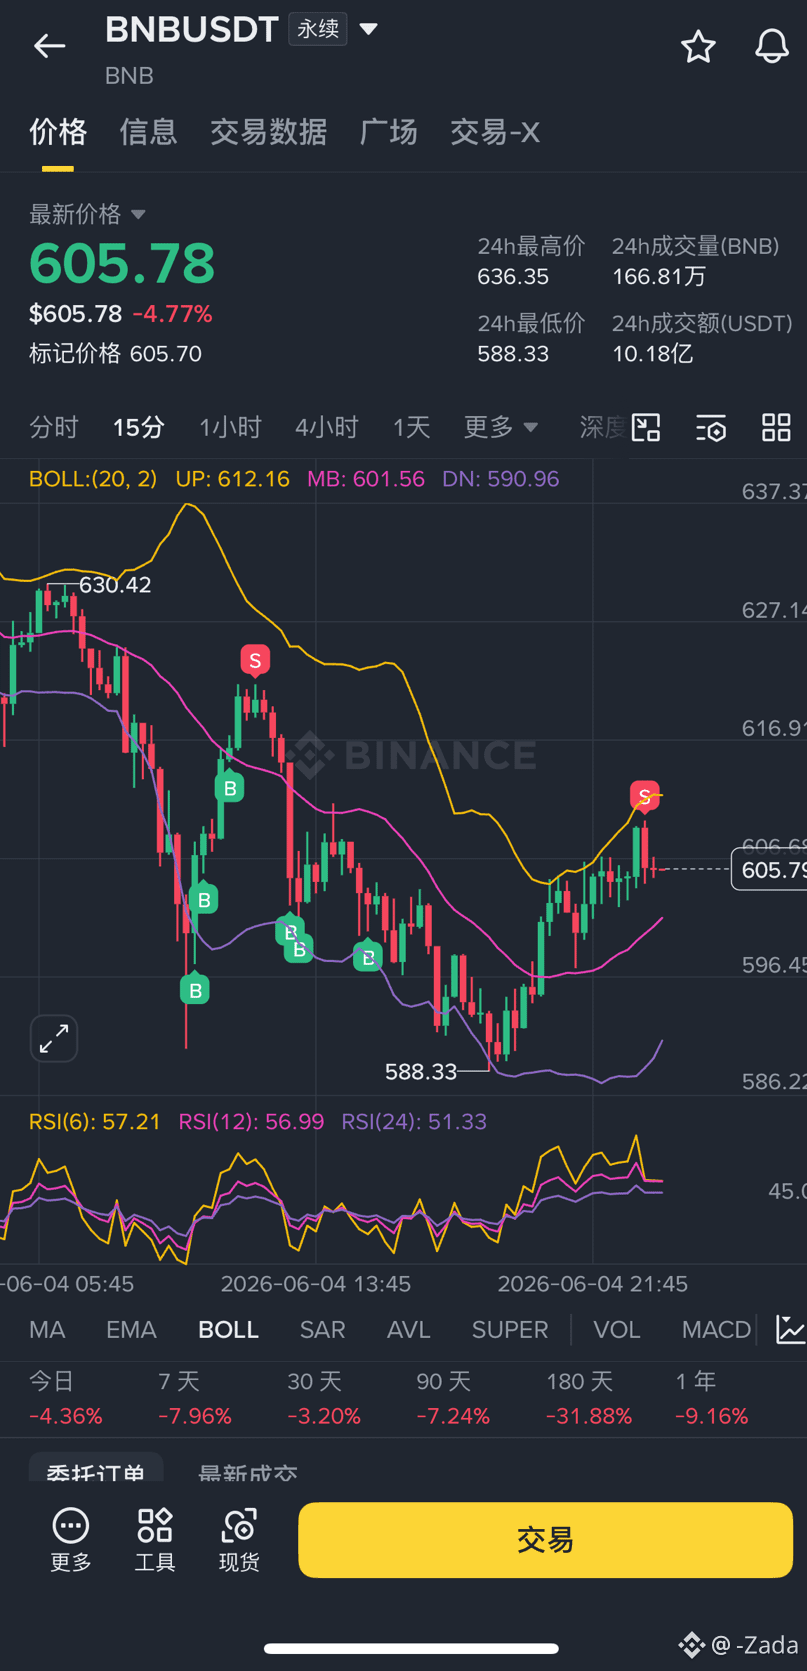Select 4小时 timeframe
Viewport: 807px width, 1671px height.
(x=326, y=427)
